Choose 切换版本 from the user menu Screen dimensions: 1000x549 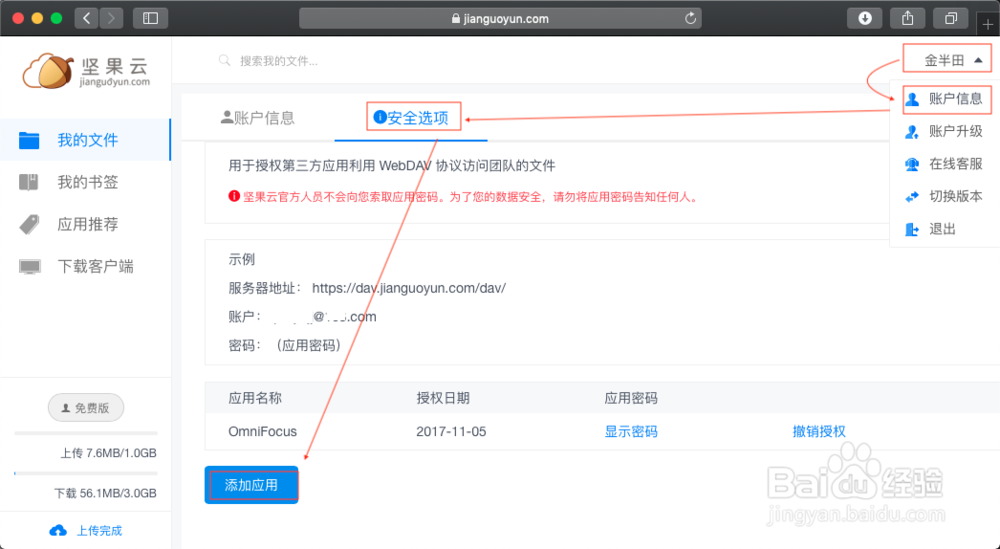click(x=945, y=196)
